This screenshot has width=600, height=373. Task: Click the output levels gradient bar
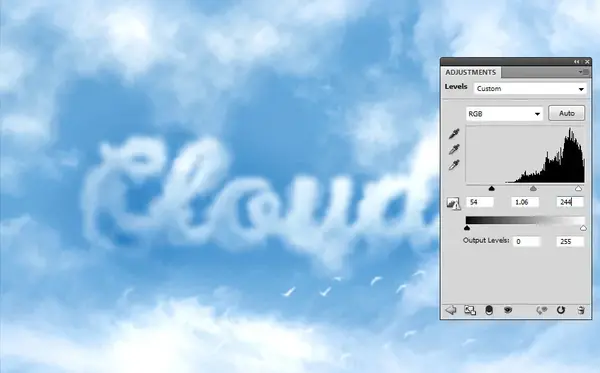(525, 220)
